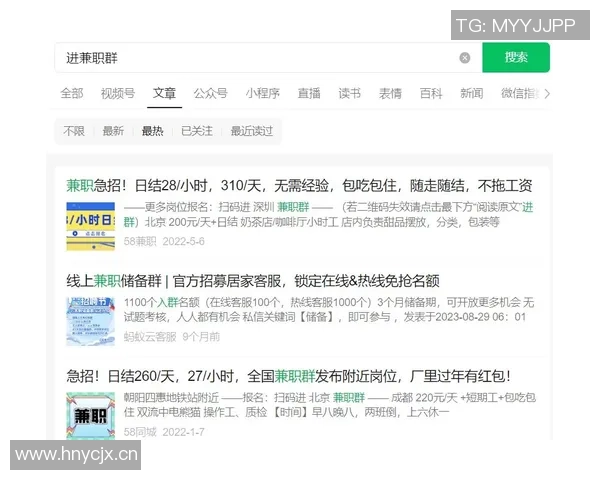The width and height of the screenshot is (600, 480).
Task: Open the 微信指数 tab
Action: 520,93
